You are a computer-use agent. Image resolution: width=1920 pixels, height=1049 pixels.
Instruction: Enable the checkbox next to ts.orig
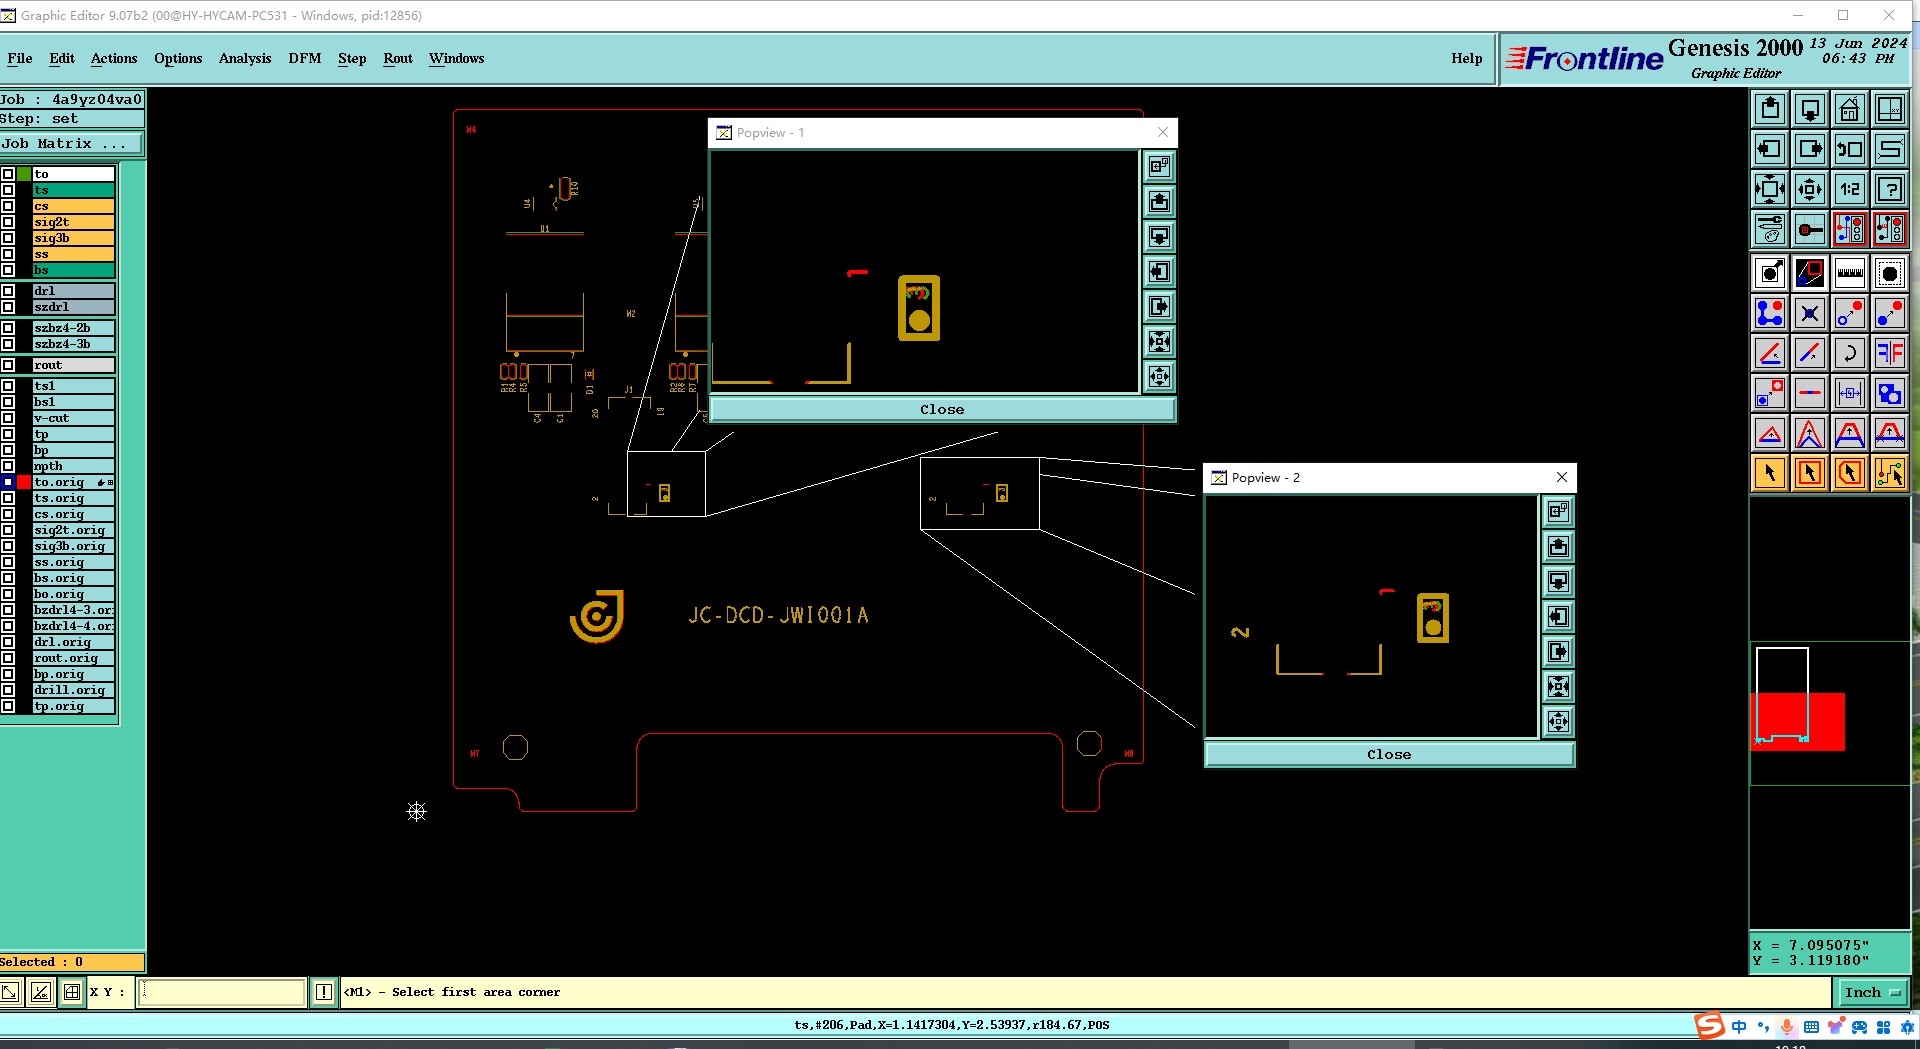click(8, 498)
